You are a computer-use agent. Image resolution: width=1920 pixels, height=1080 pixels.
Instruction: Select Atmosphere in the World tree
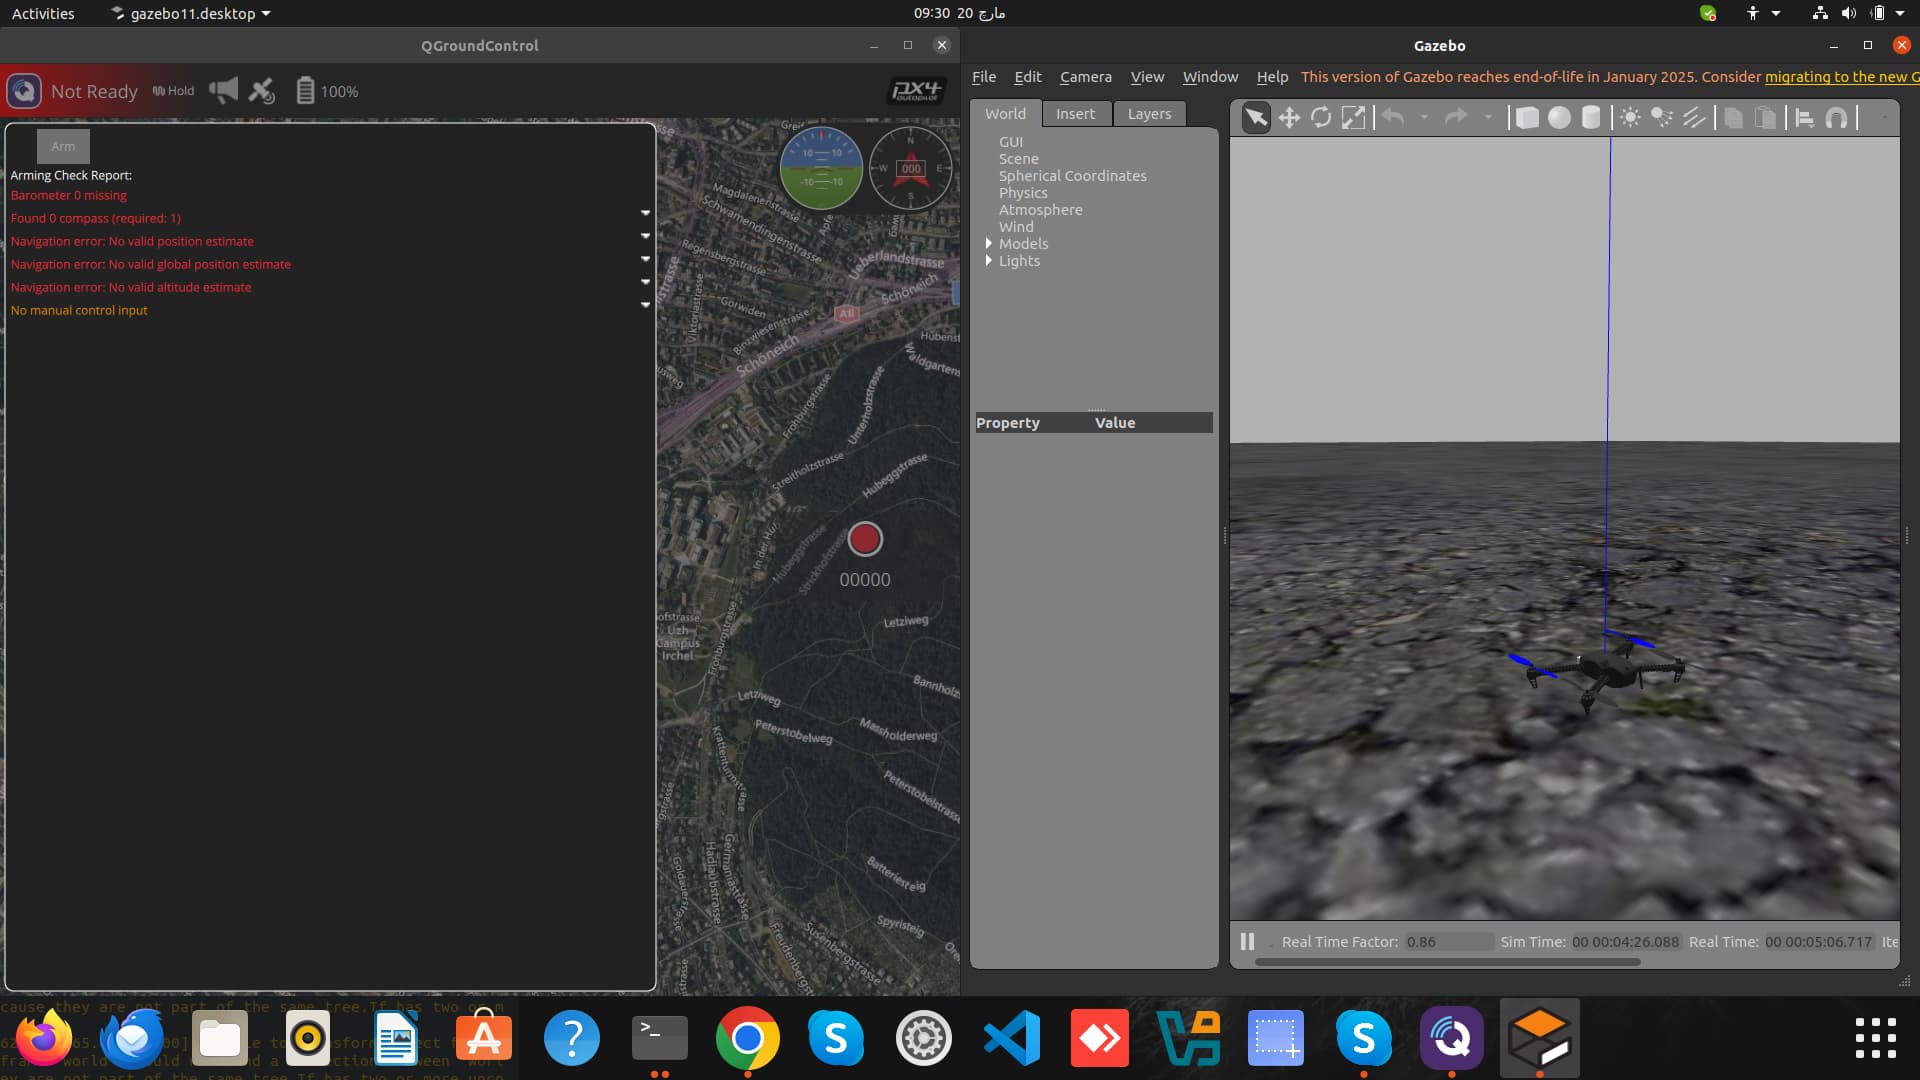click(1040, 210)
